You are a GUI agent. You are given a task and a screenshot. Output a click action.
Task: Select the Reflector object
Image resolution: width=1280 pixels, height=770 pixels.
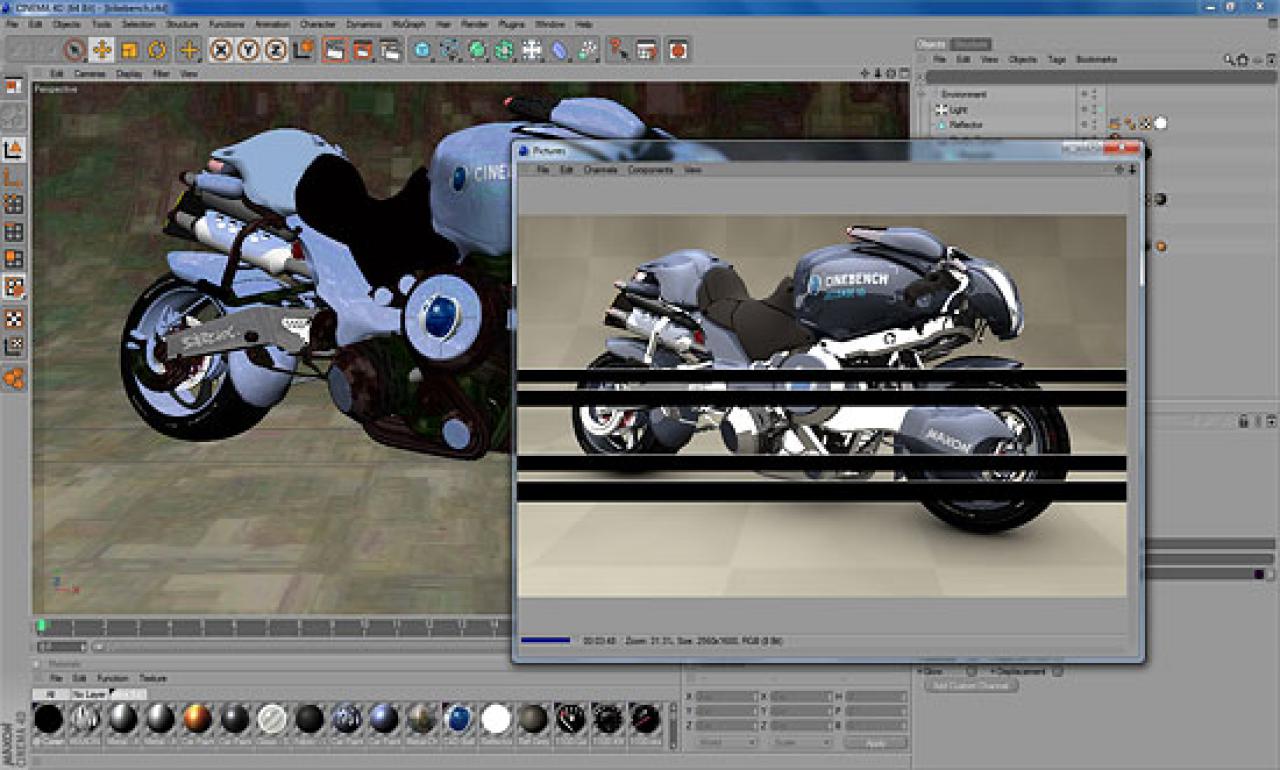(966, 125)
